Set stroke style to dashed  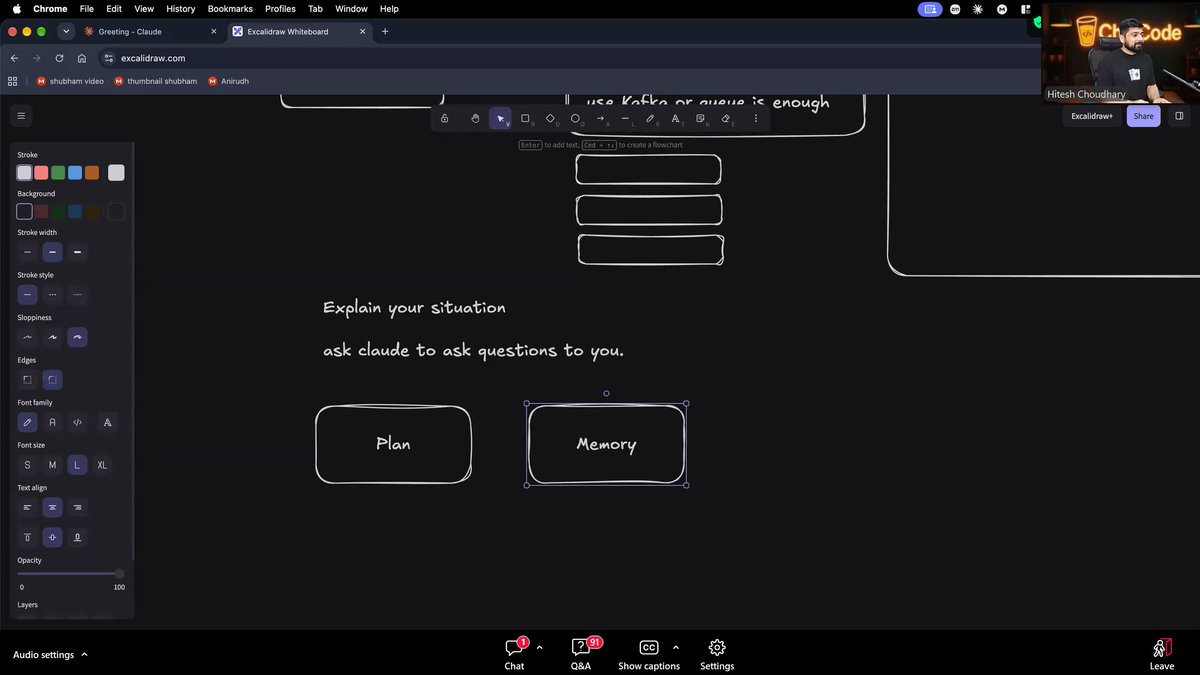[x=52, y=295]
